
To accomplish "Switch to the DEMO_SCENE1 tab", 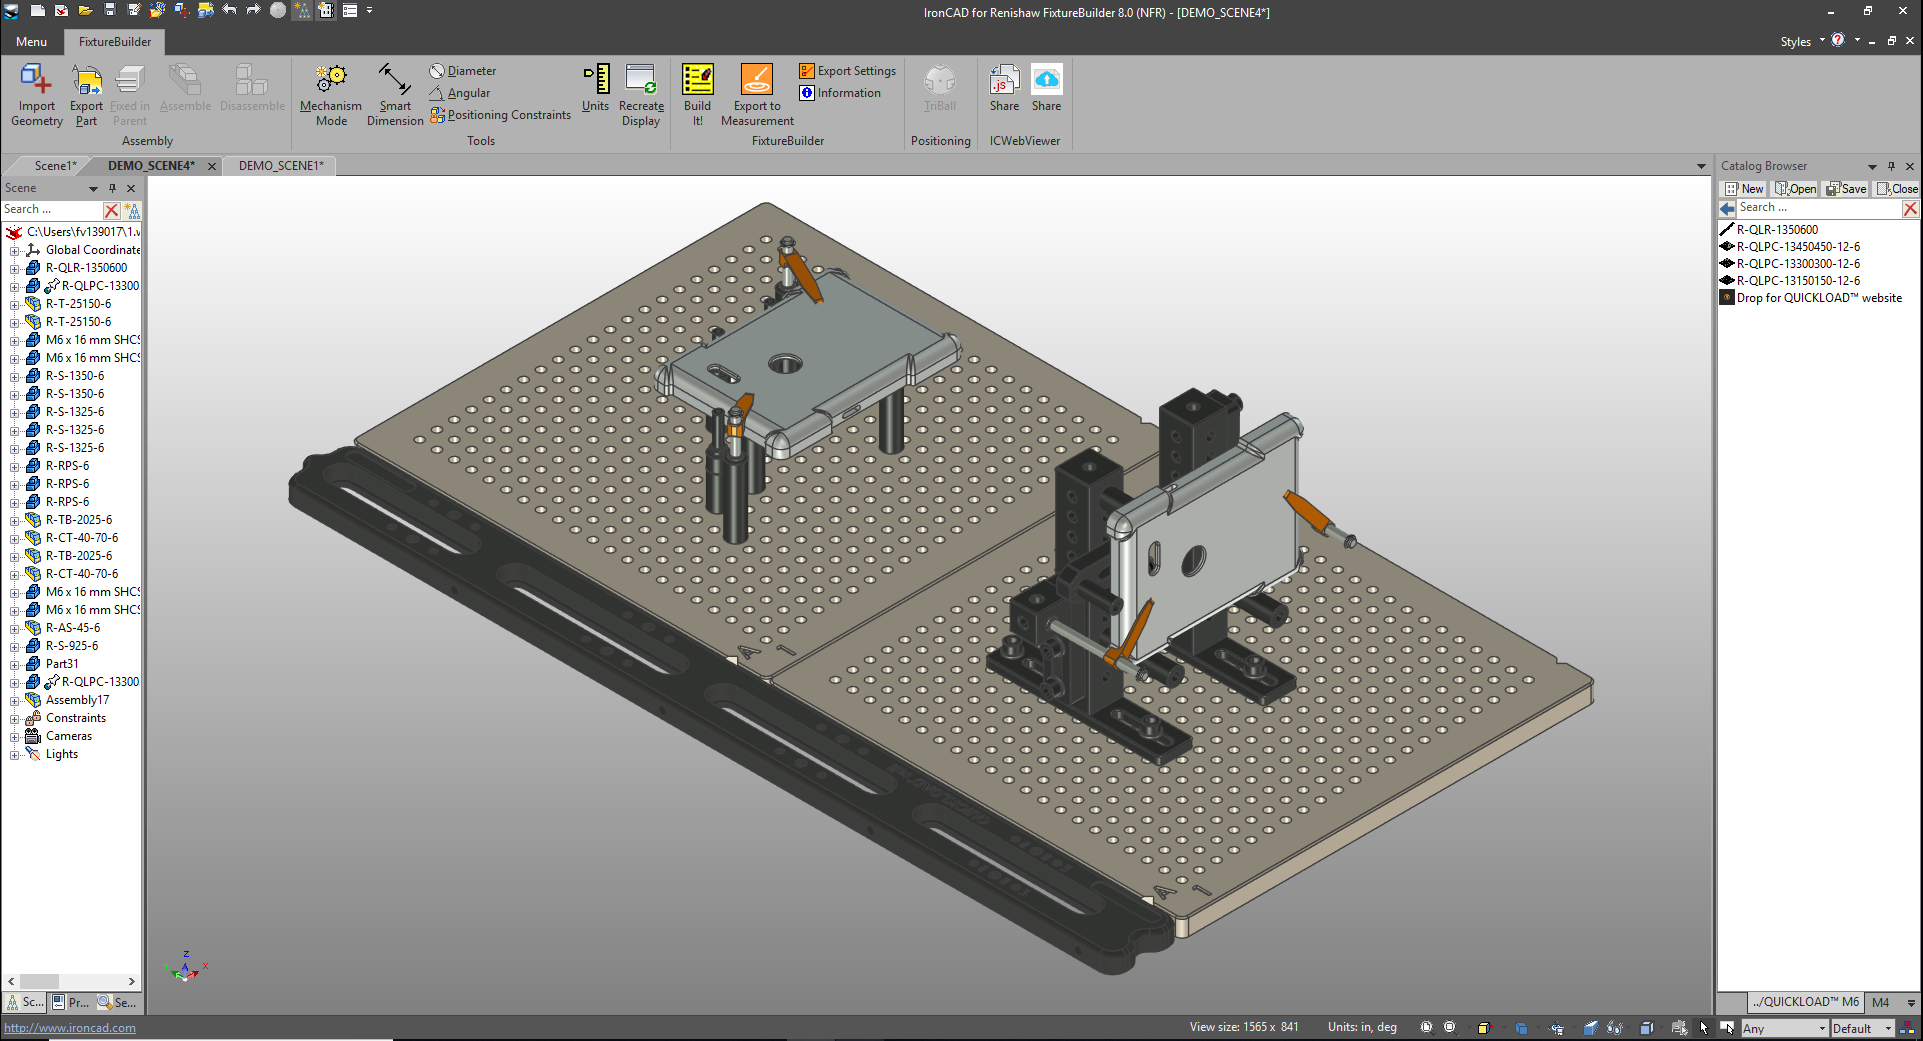I will (280, 165).
